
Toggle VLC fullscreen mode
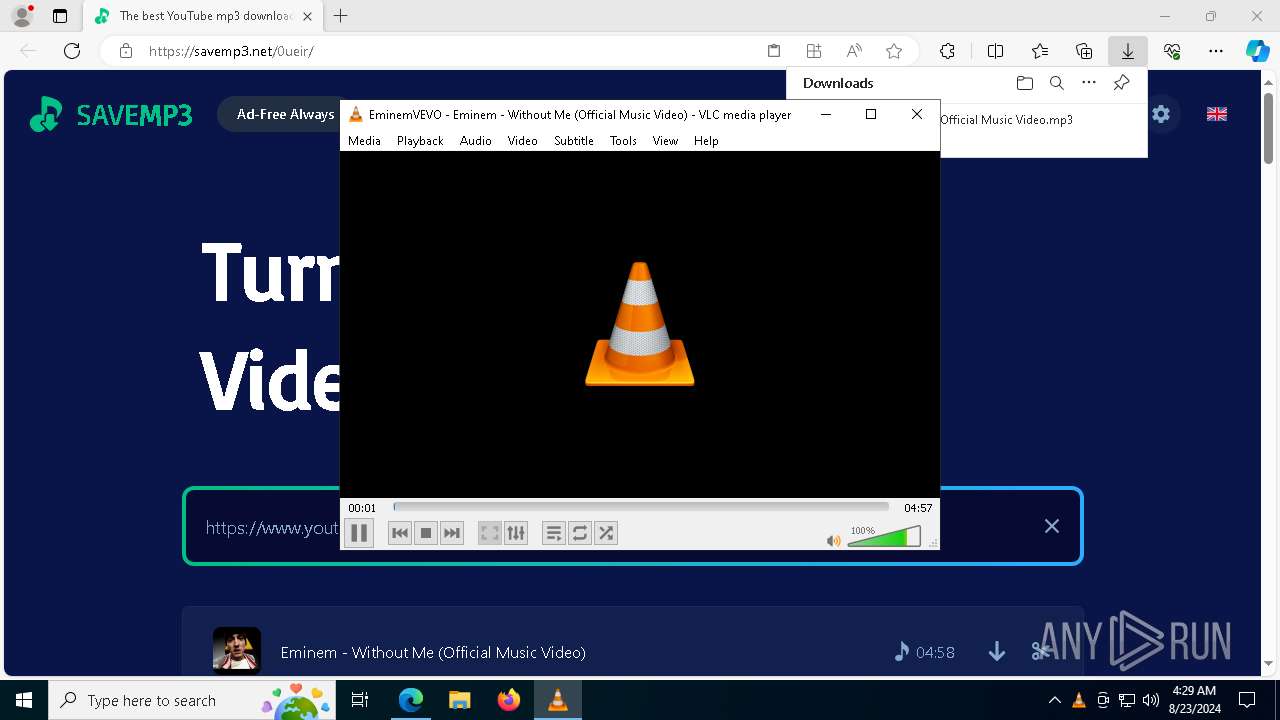click(x=489, y=533)
